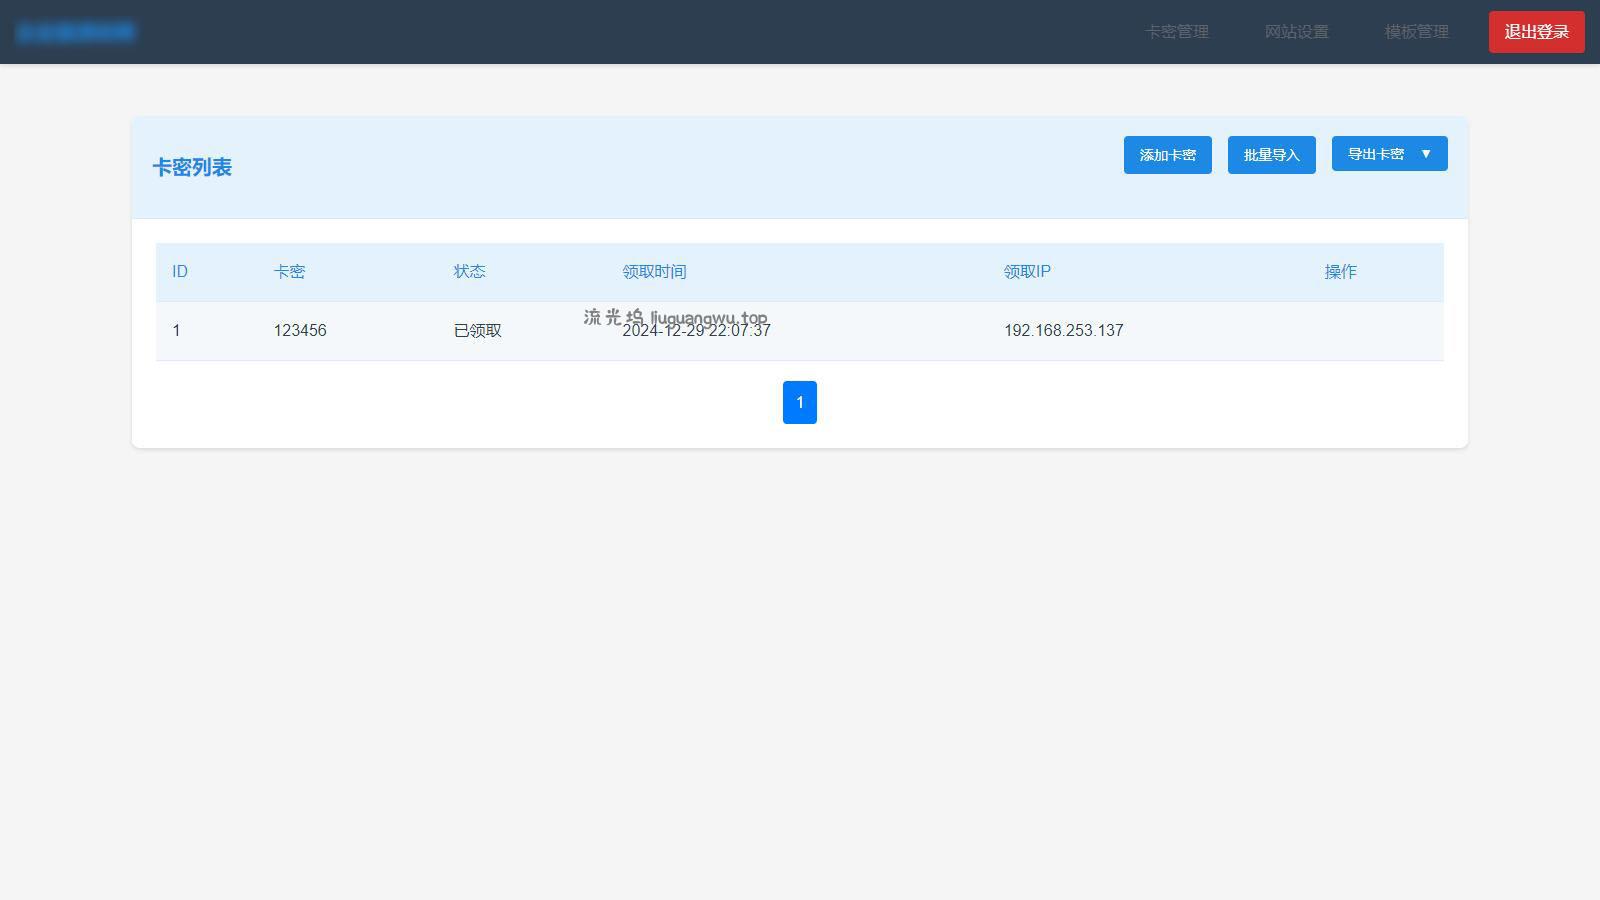Click the IP address 192.168.253.137

[x=1063, y=331]
